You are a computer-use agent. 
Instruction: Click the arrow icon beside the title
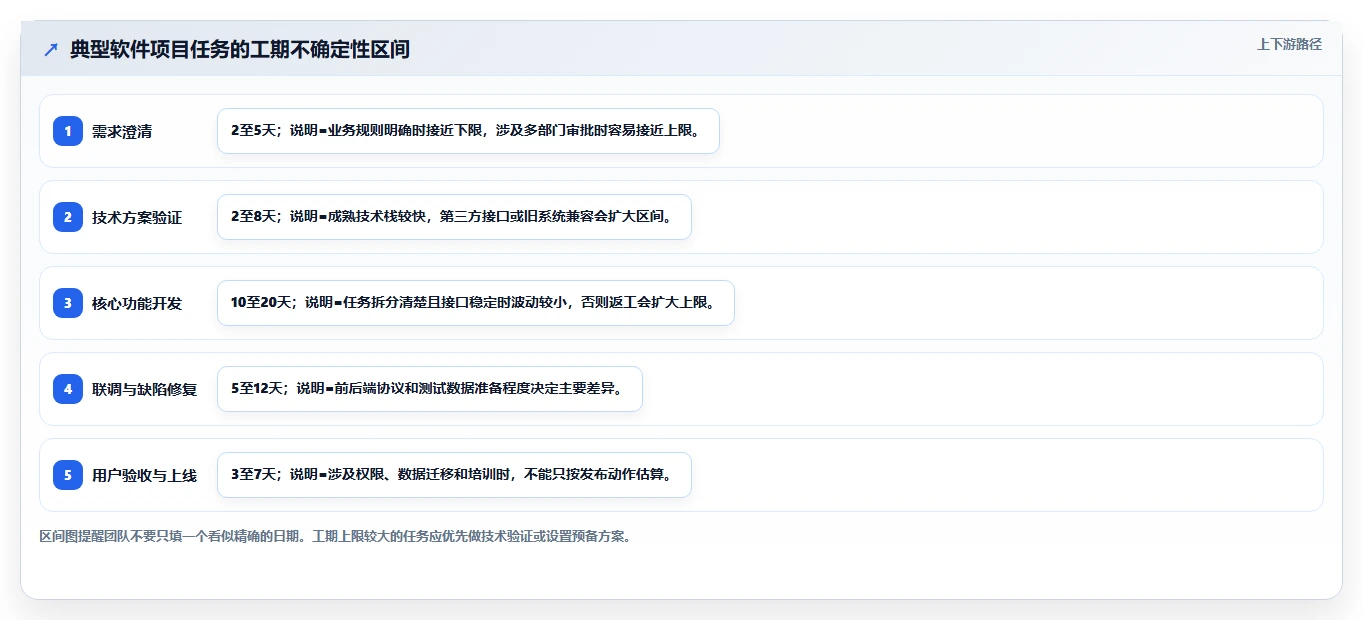(x=51, y=49)
